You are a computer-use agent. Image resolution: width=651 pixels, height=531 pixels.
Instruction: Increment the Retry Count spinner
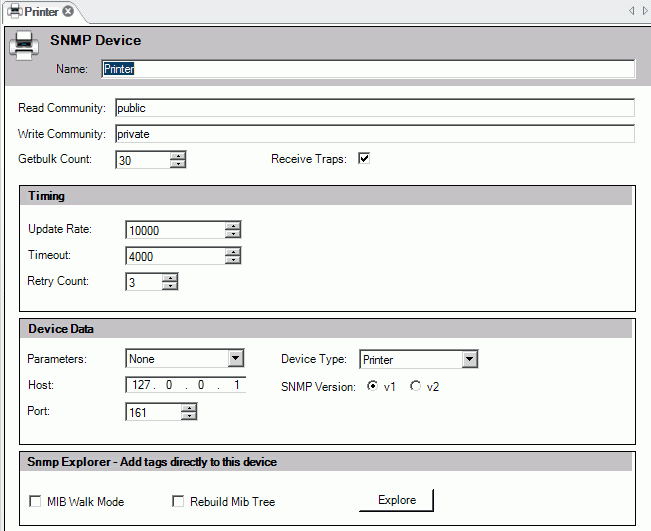click(x=170, y=278)
